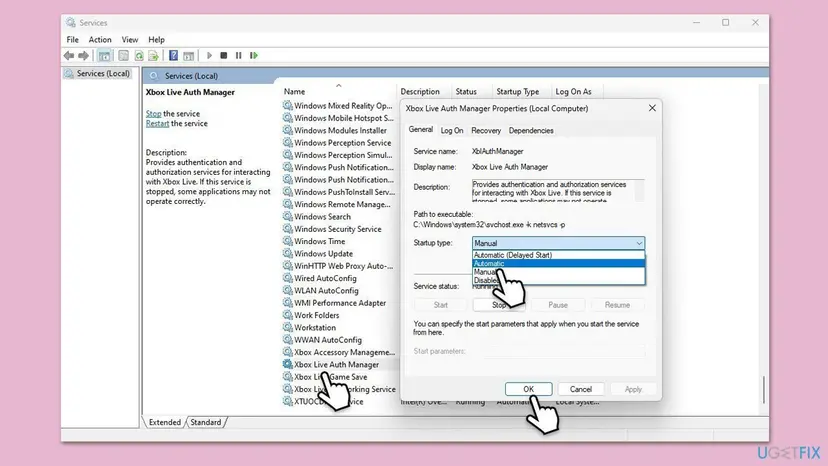828x466 pixels.
Task: Click the Pause button under Service status
Action: 558,305
